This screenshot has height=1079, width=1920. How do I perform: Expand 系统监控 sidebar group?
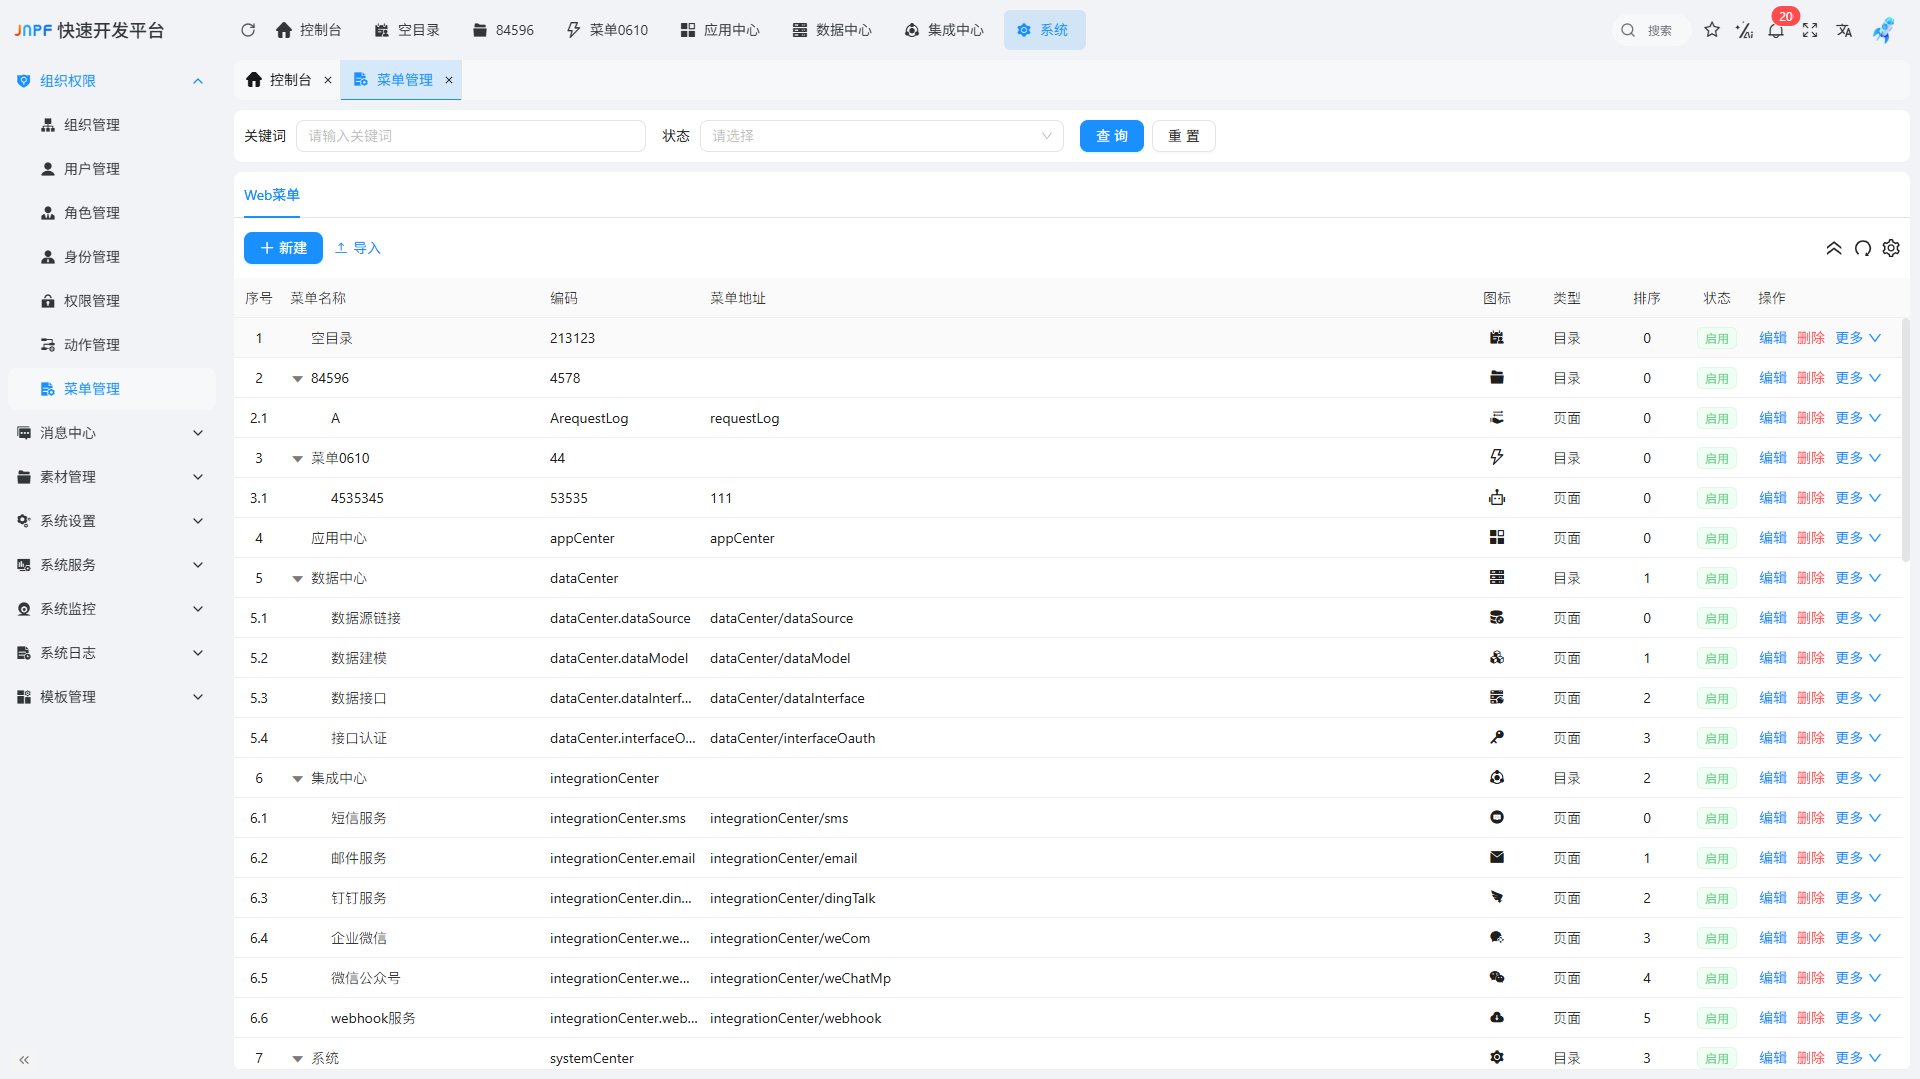(112, 609)
